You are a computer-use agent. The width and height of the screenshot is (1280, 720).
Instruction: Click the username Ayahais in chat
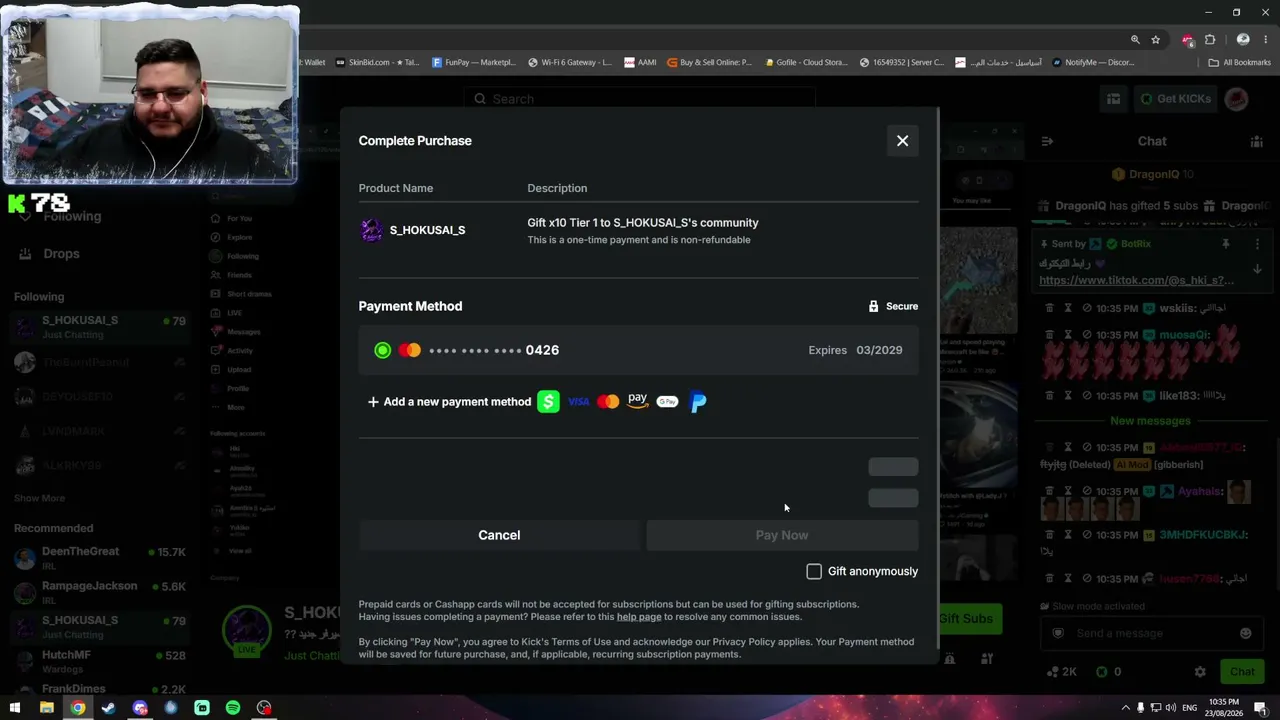pyautogui.click(x=1200, y=491)
